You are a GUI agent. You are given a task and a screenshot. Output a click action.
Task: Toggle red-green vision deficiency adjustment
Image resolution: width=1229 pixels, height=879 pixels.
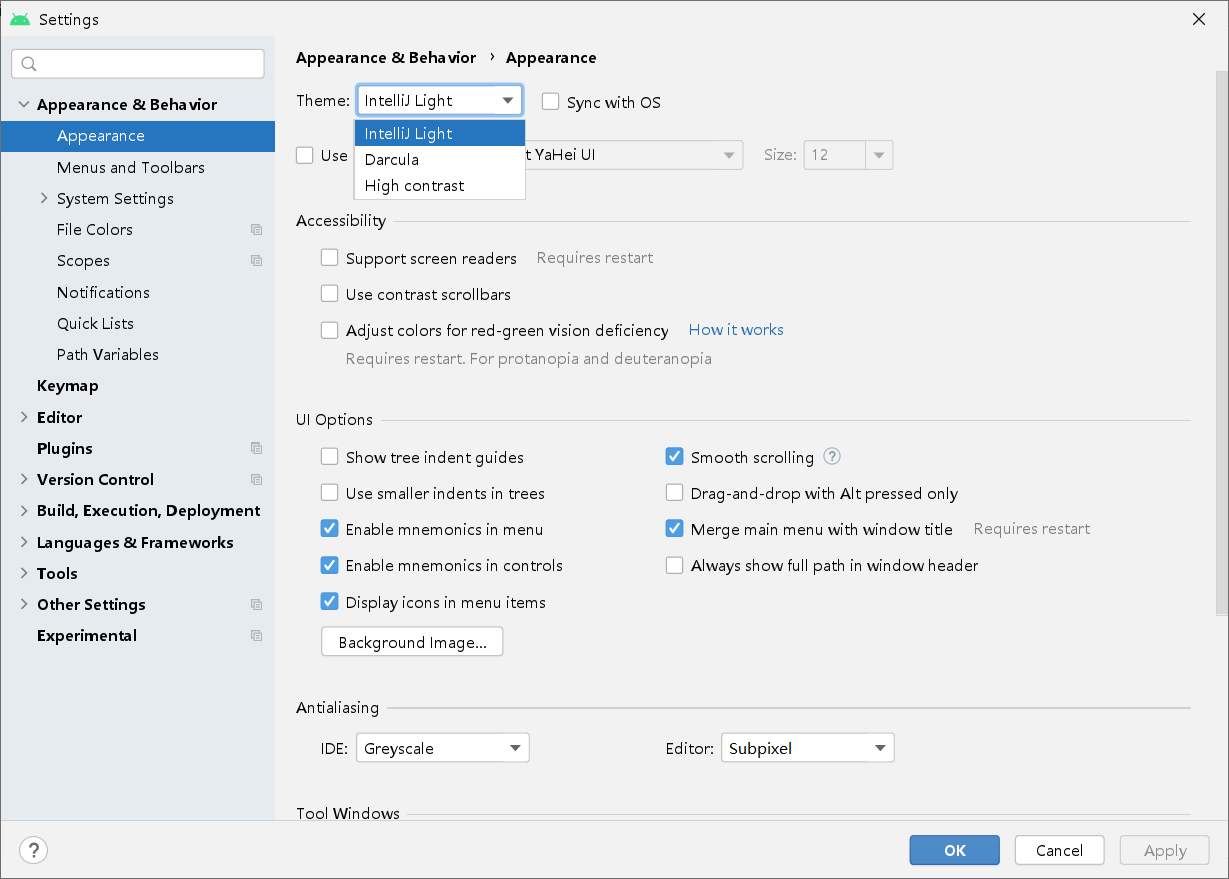[x=330, y=330]
